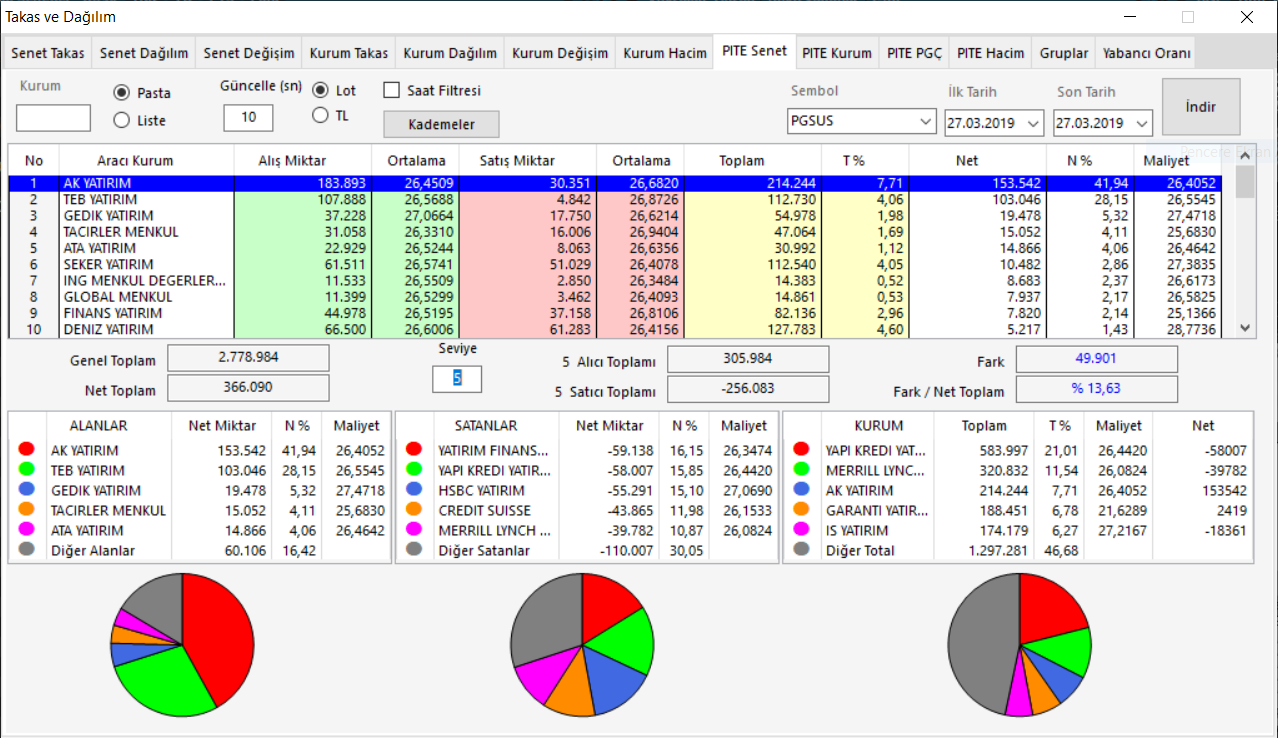Viewport: 1278px width, 738px height.
Task: Click the Fark value 49.901
Action: 1097,359
